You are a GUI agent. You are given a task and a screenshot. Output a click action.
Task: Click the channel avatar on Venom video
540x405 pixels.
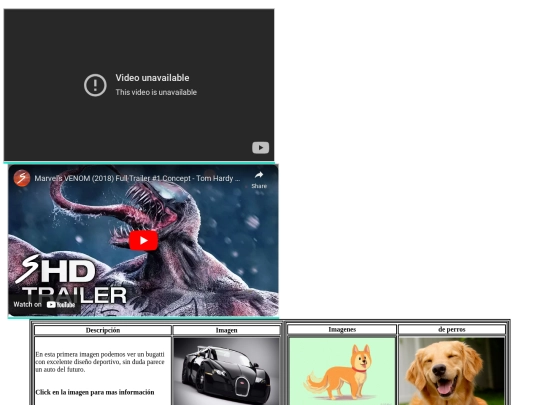(x=22, y=178)
